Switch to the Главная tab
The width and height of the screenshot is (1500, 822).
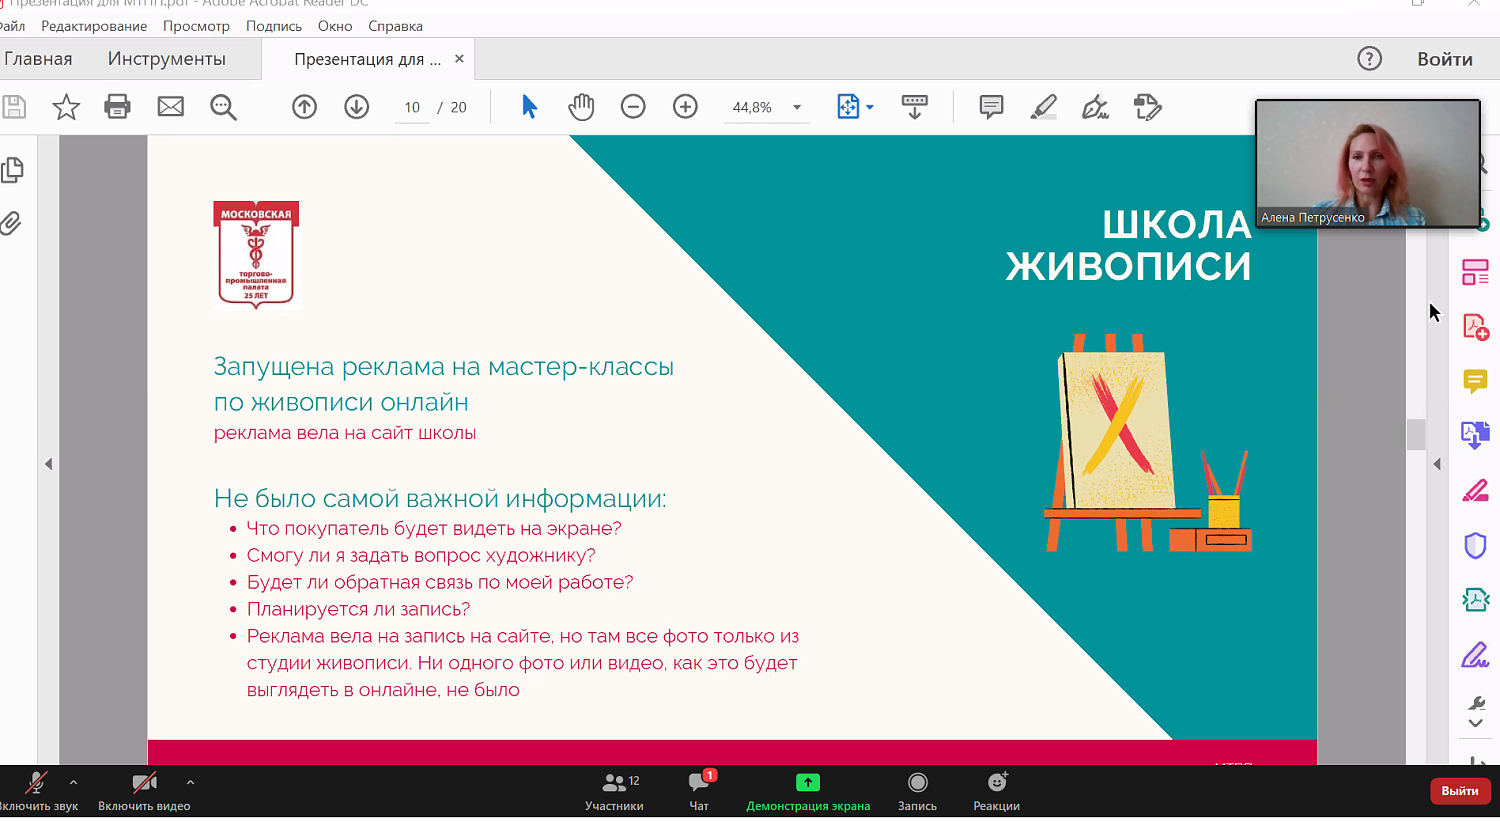(x=38, y=59)
